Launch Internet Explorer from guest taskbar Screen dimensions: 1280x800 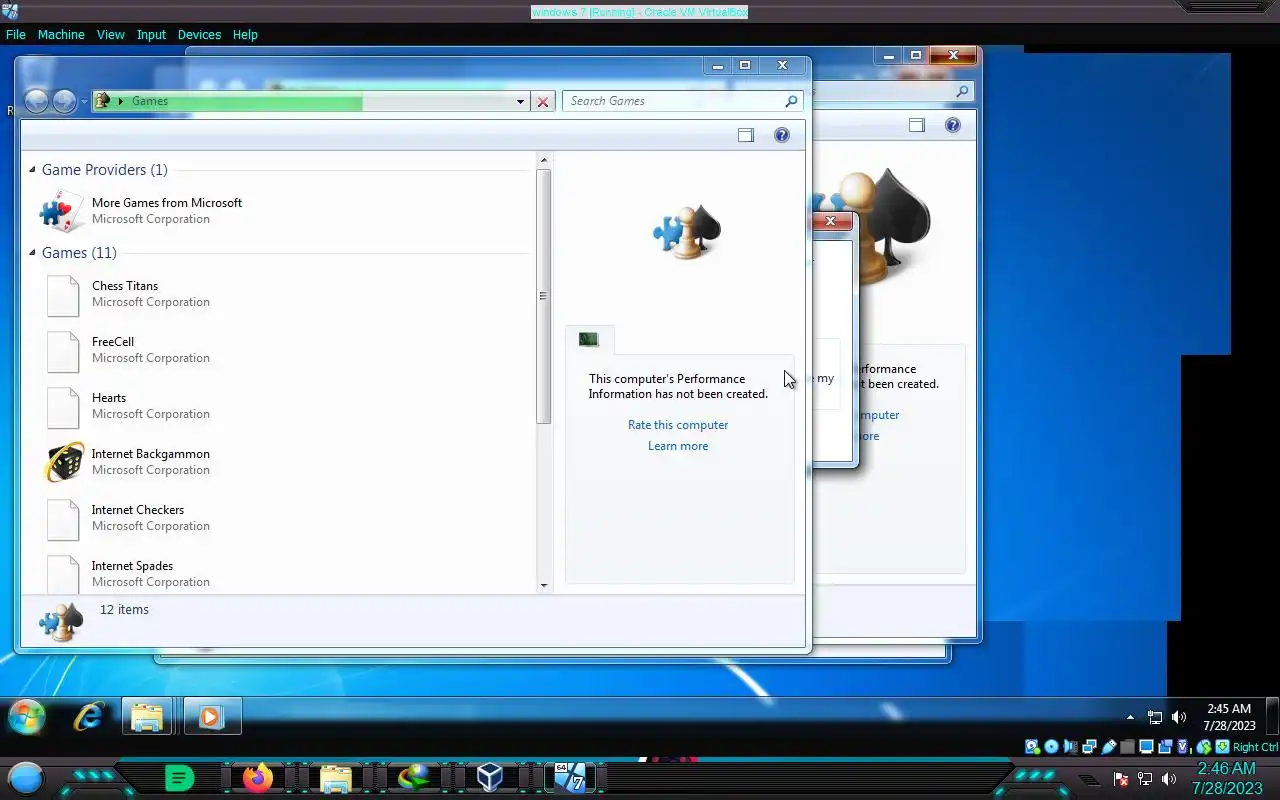(89, 716)
